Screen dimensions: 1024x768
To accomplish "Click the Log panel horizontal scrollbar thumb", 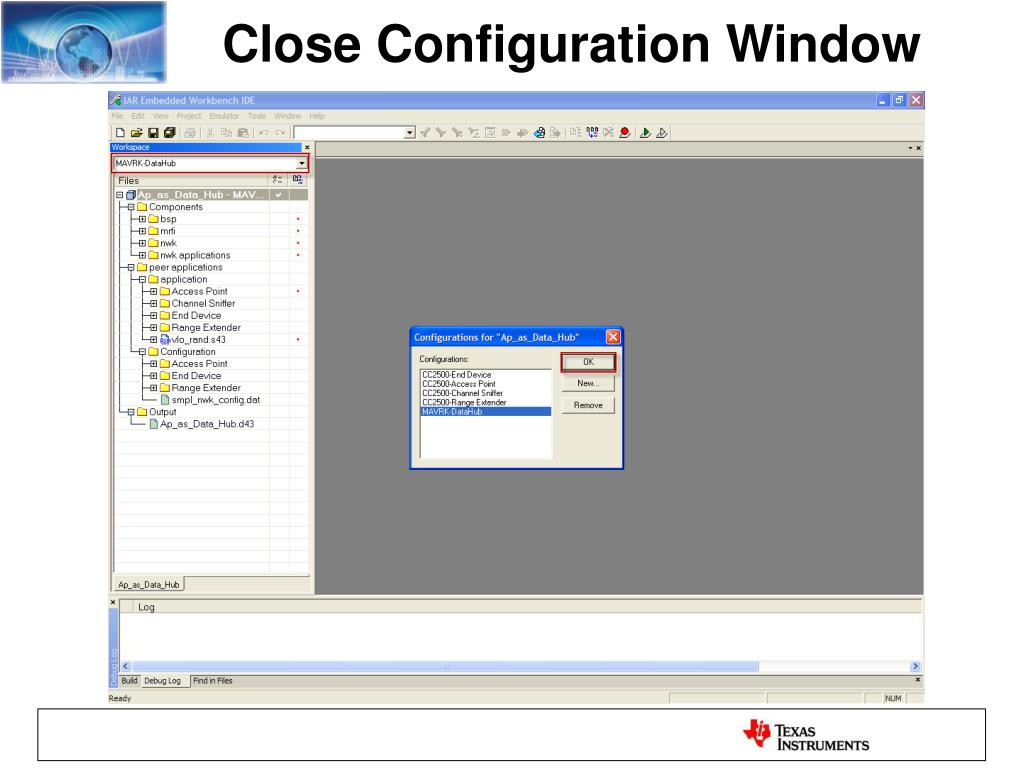I will 445,666.
